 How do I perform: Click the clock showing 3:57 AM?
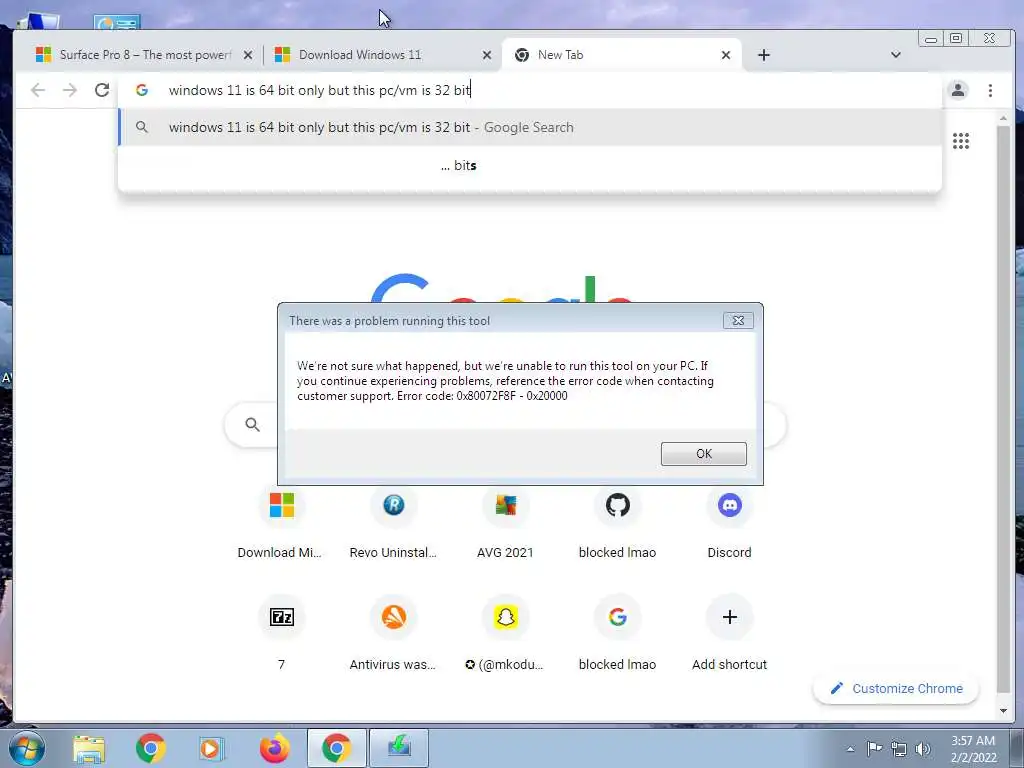coord(972,741)
